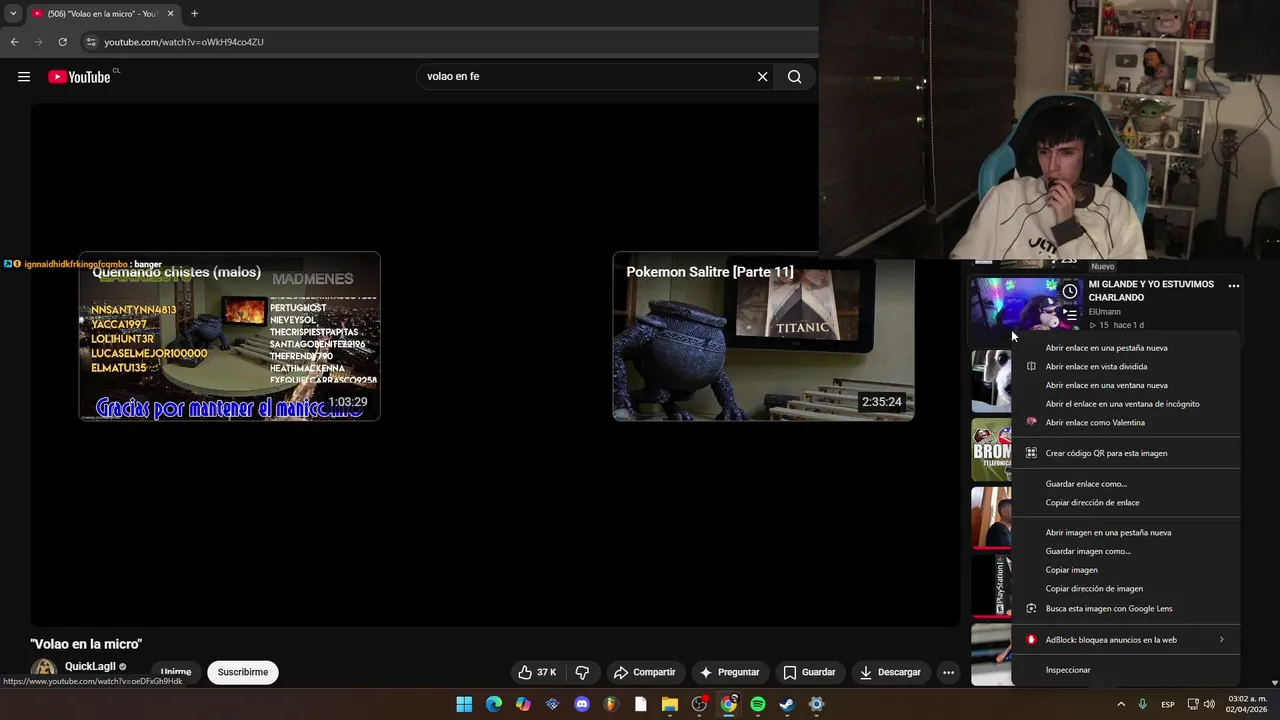Go to the YouTube home logo
1280x720 pixels.
point(79,77)
